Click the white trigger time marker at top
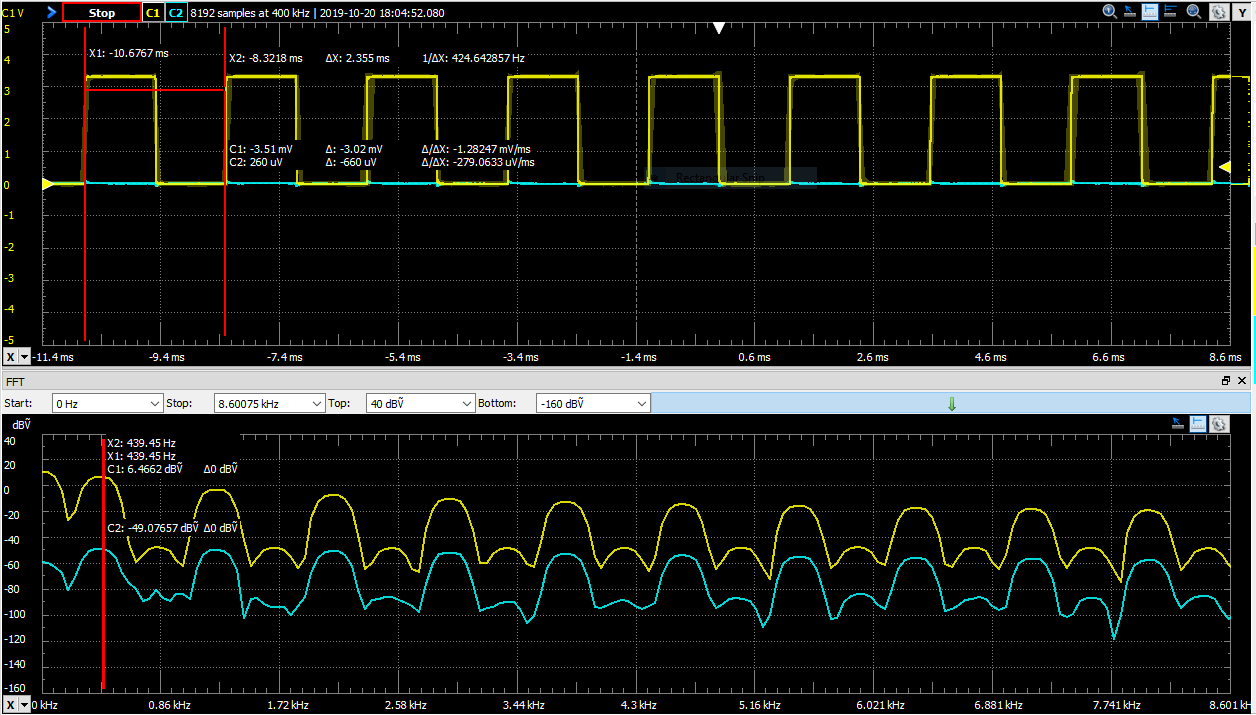Image resolution: width=1256 pixels, height=715 pixels. [718, 29]
